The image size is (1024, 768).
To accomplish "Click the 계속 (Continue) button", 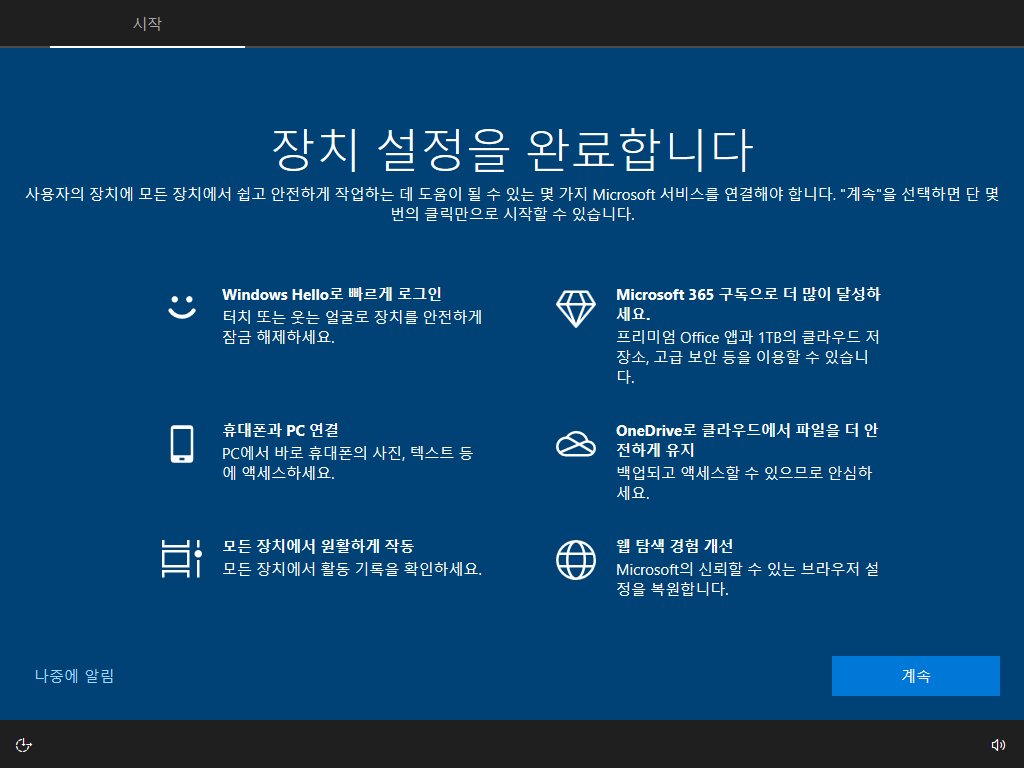I will point(915,675).
